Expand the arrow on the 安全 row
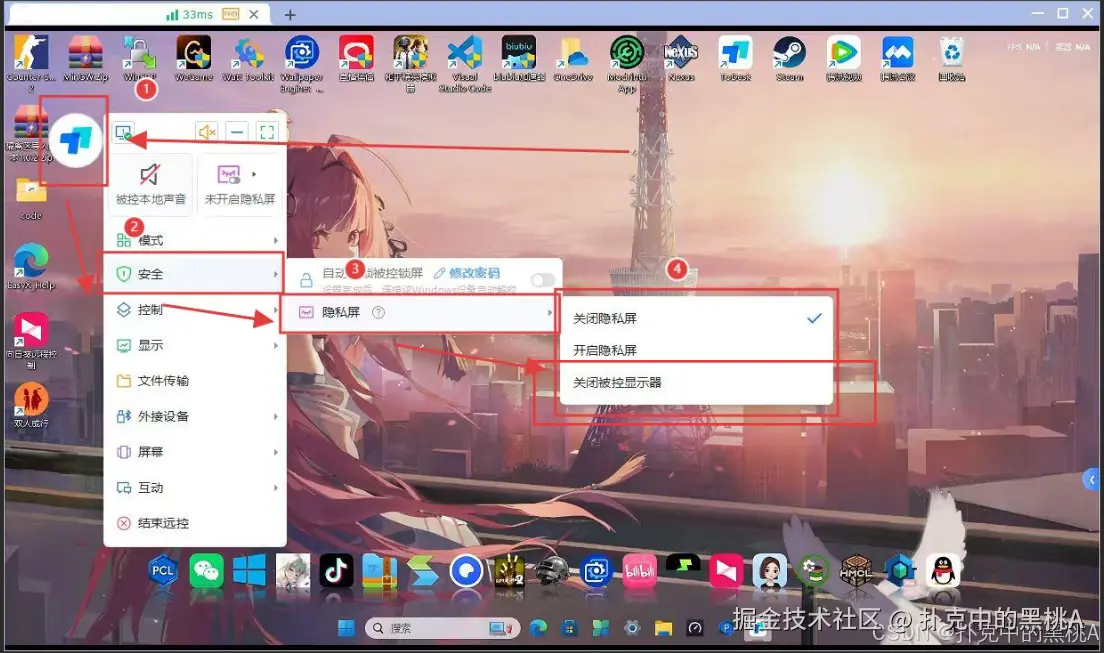Image resolution: width=1104 pixels, height=653 pixels. pos(275,274)
